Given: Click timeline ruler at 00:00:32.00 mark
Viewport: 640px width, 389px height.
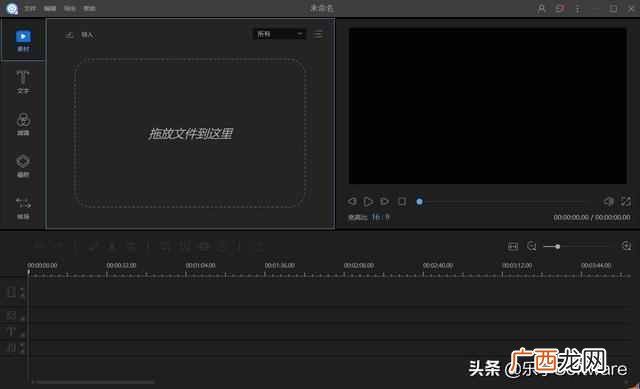Looking at the screenshot, I should click(121, 265).
